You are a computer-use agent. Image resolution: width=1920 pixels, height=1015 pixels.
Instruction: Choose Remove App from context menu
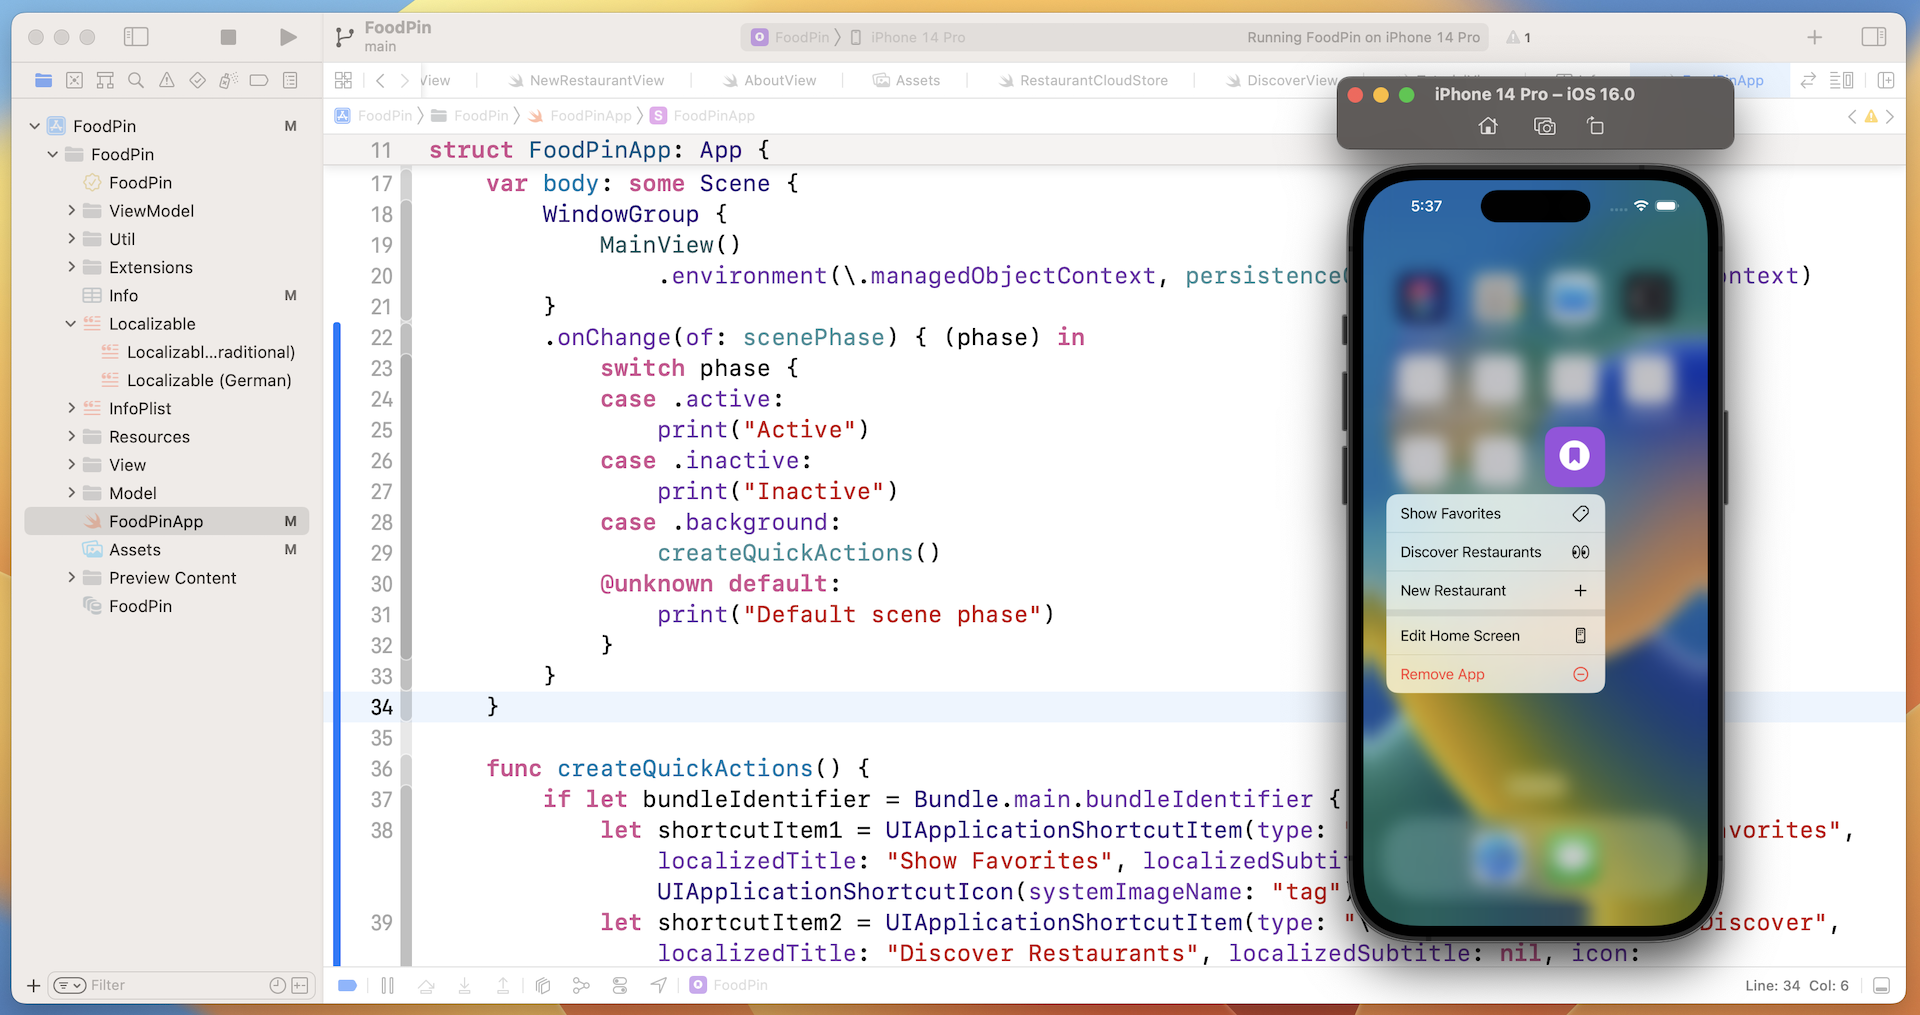pos(1494,674)
